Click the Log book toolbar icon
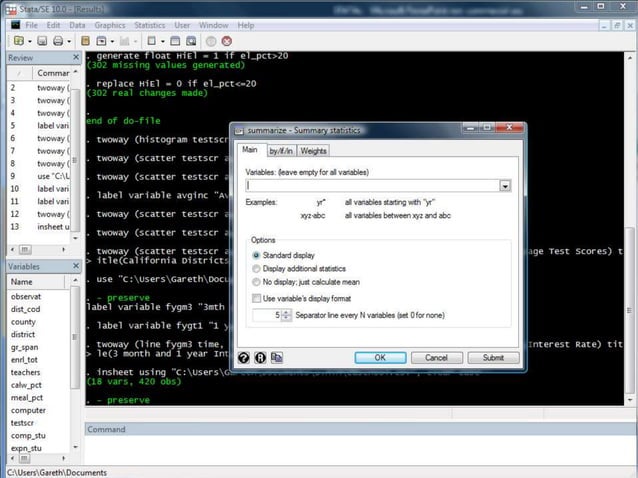 (x=86, y=41)
